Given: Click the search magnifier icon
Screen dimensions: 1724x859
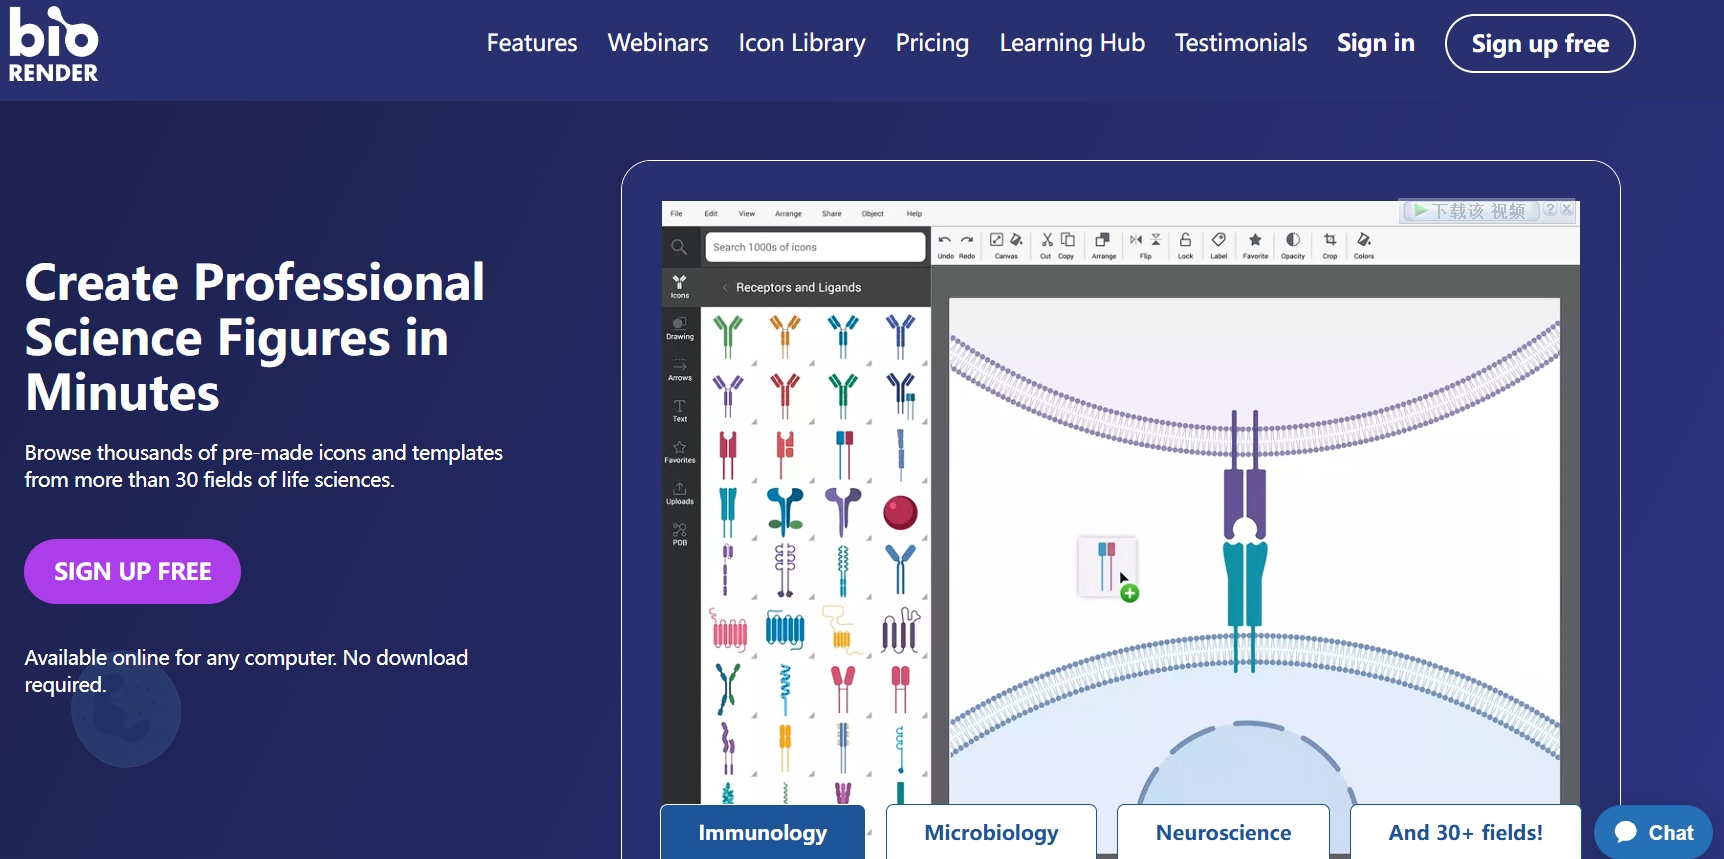Looking at the screenshot, I should (679, 247).
